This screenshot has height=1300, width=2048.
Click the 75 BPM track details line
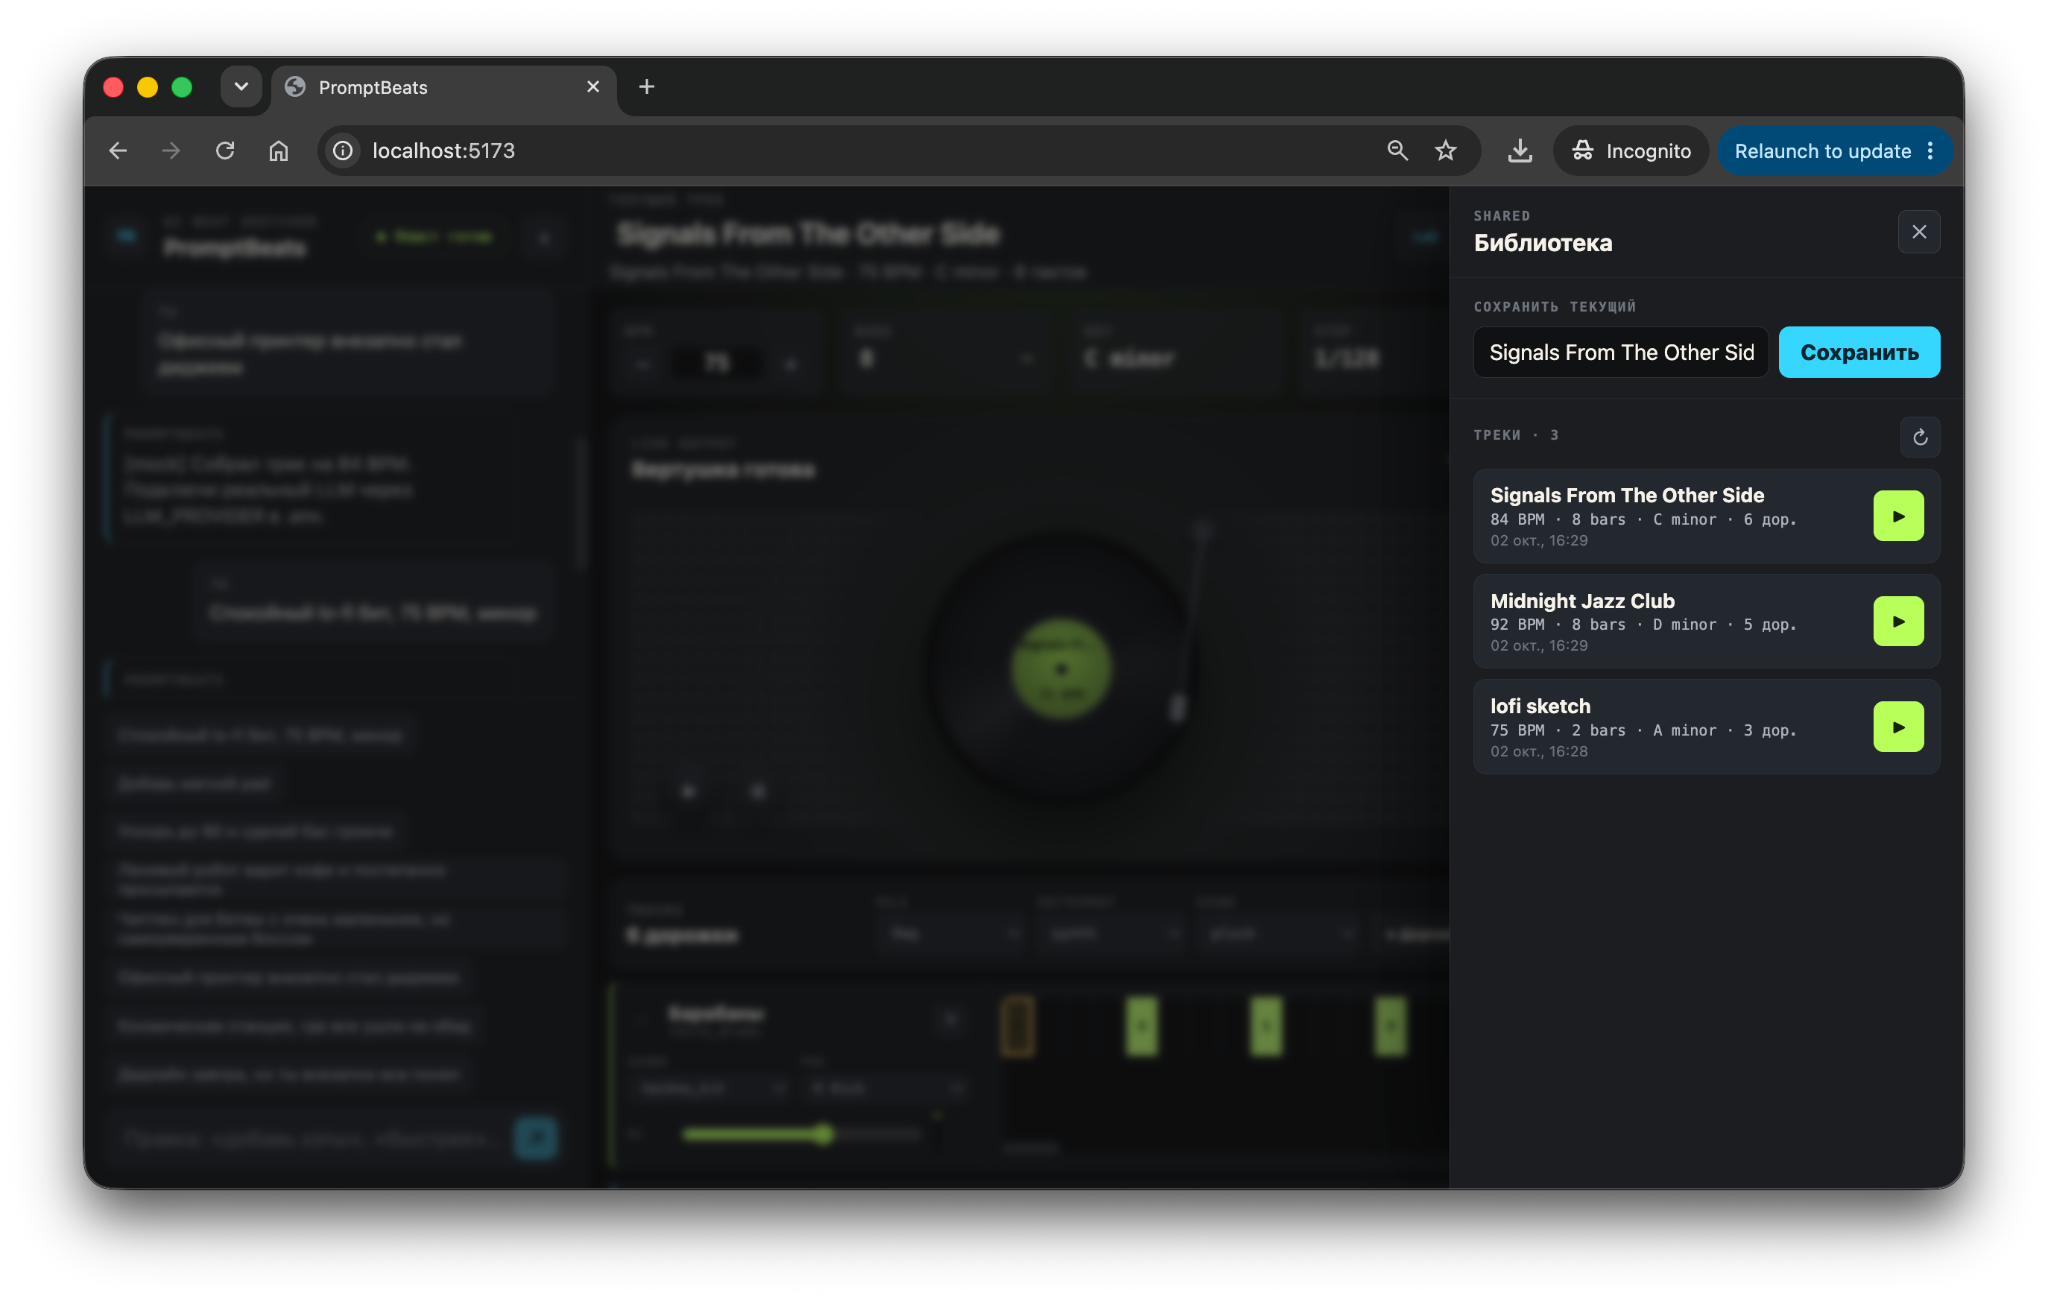click(x=1643, y=731)
